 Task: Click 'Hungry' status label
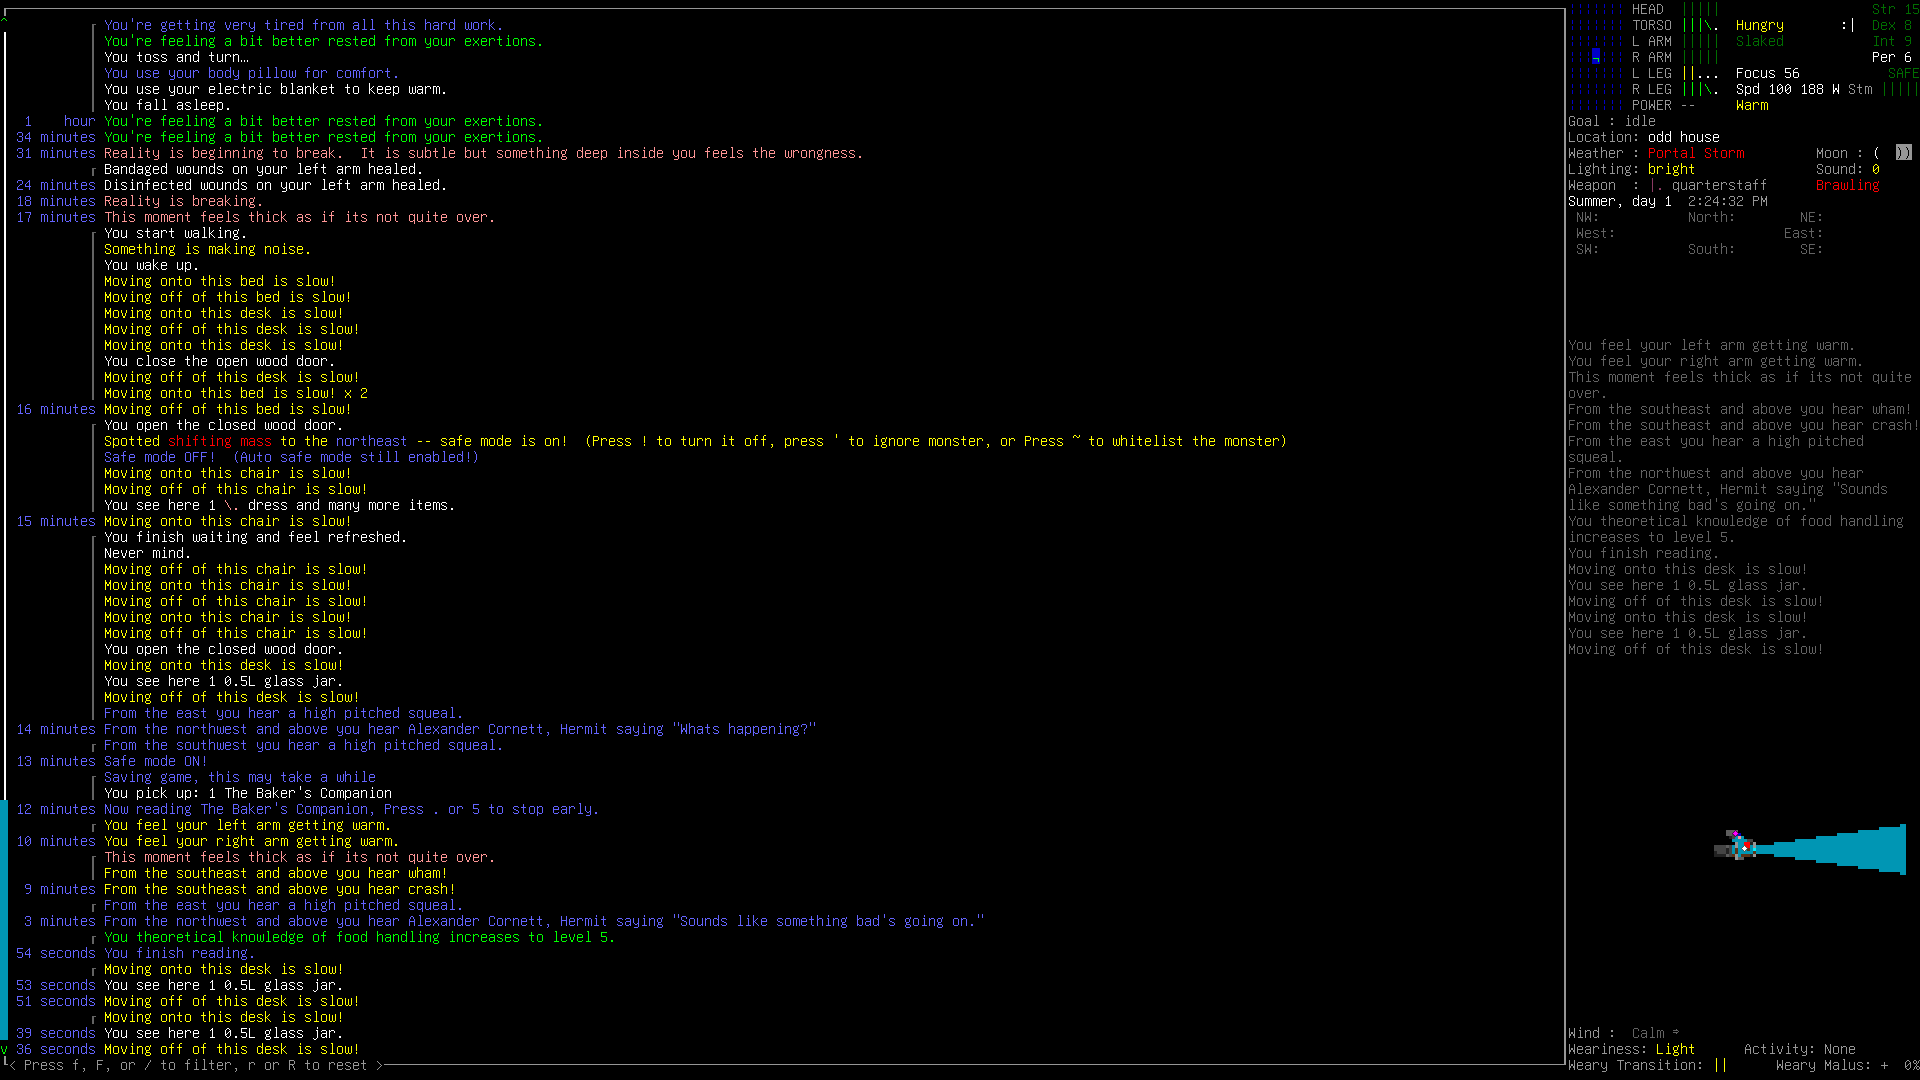click(1759, 25)
